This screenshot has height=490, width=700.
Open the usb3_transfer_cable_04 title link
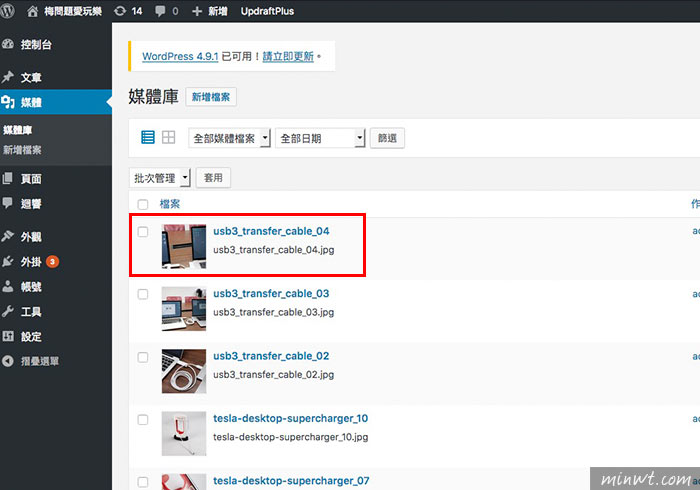[271, 231]
